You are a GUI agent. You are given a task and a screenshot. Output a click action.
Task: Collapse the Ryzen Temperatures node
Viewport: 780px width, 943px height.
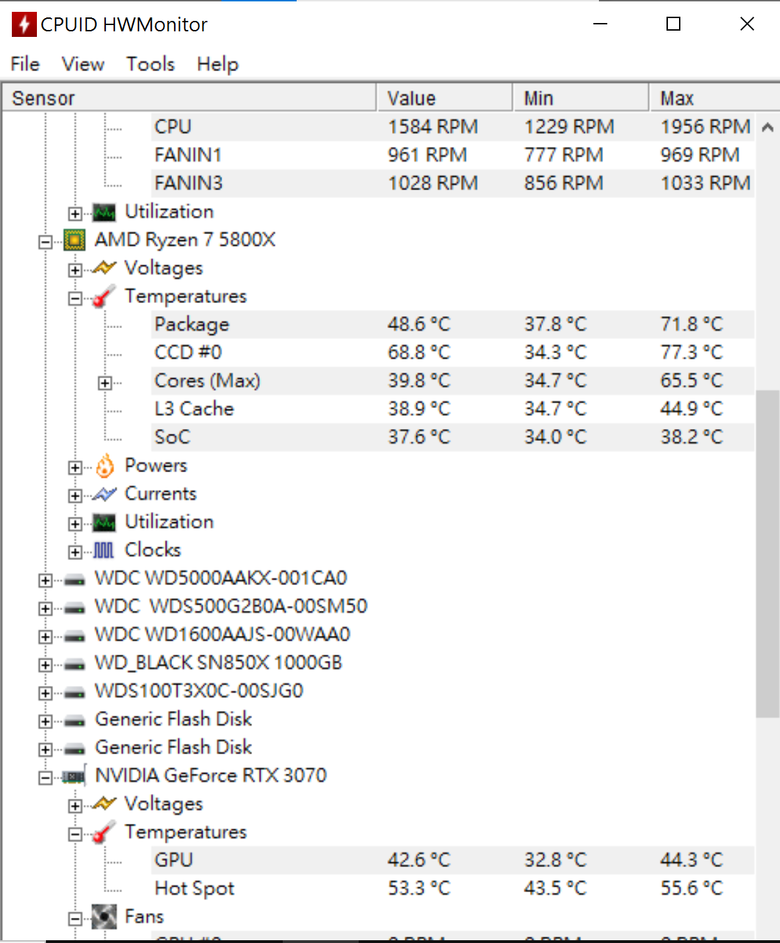[x=75, y=298]
